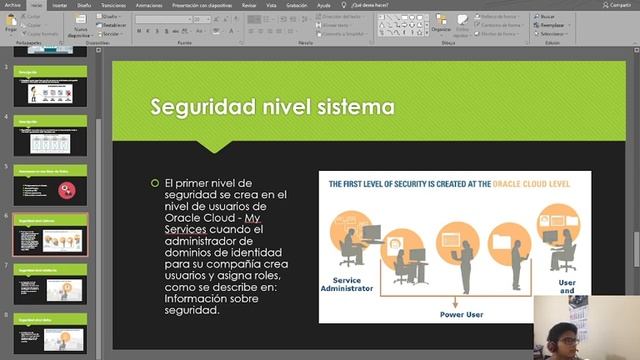Open the Archivo tab

pyautogui.click(x=12, y=5)
